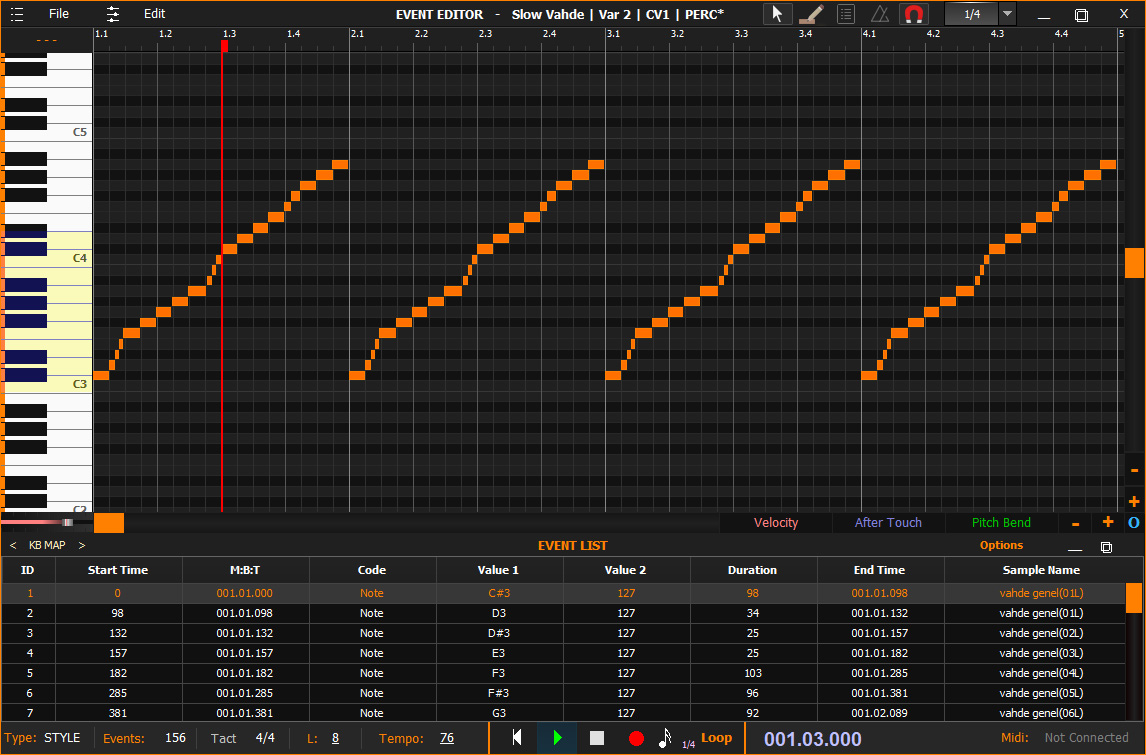Viewport: 1146px width, 755px height.
Task: Open the event list view icon
Action: click(845, 14)
